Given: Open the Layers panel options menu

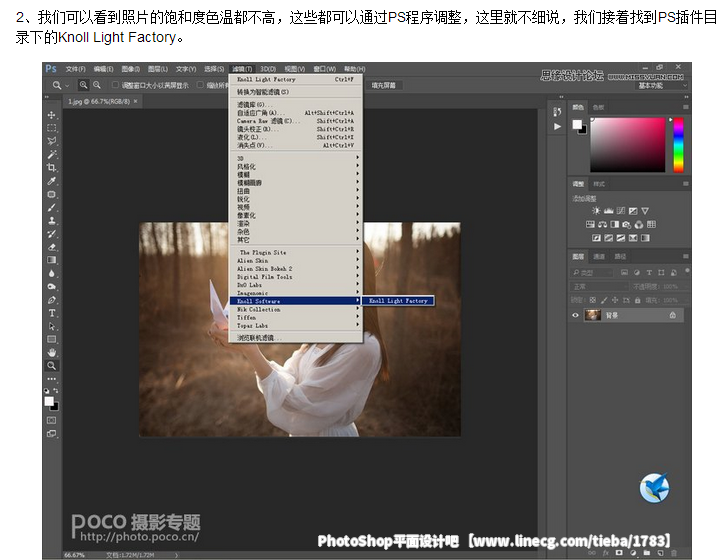Looking at the screenshot, I should tap(686, 256).
